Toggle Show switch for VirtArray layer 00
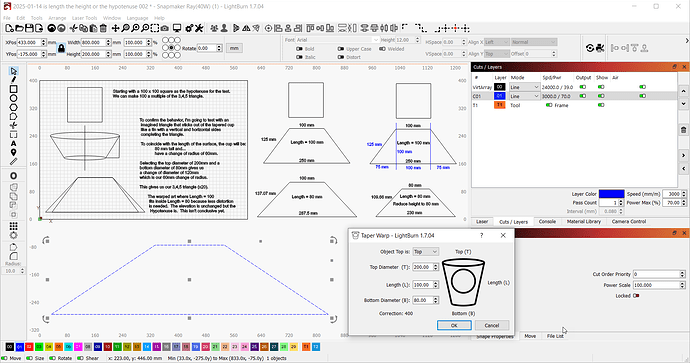This screenshot has width=690, height=363. coord(601,87)
